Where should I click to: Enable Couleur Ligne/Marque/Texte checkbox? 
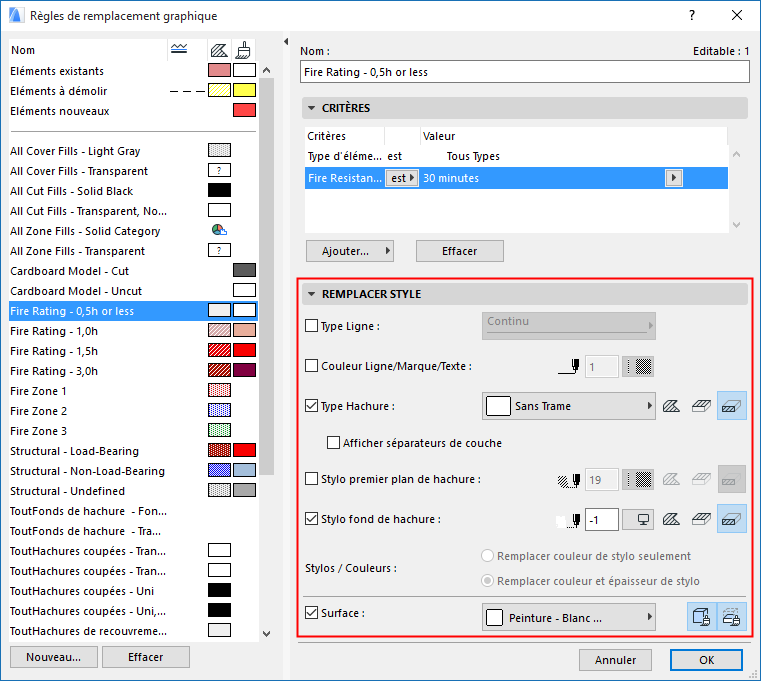311,365
